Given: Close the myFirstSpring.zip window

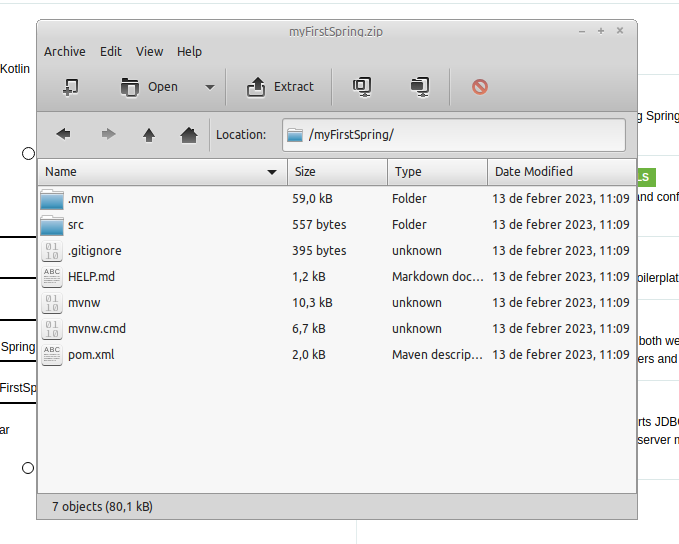Looking at the screenshot, I should pos(620,31).
